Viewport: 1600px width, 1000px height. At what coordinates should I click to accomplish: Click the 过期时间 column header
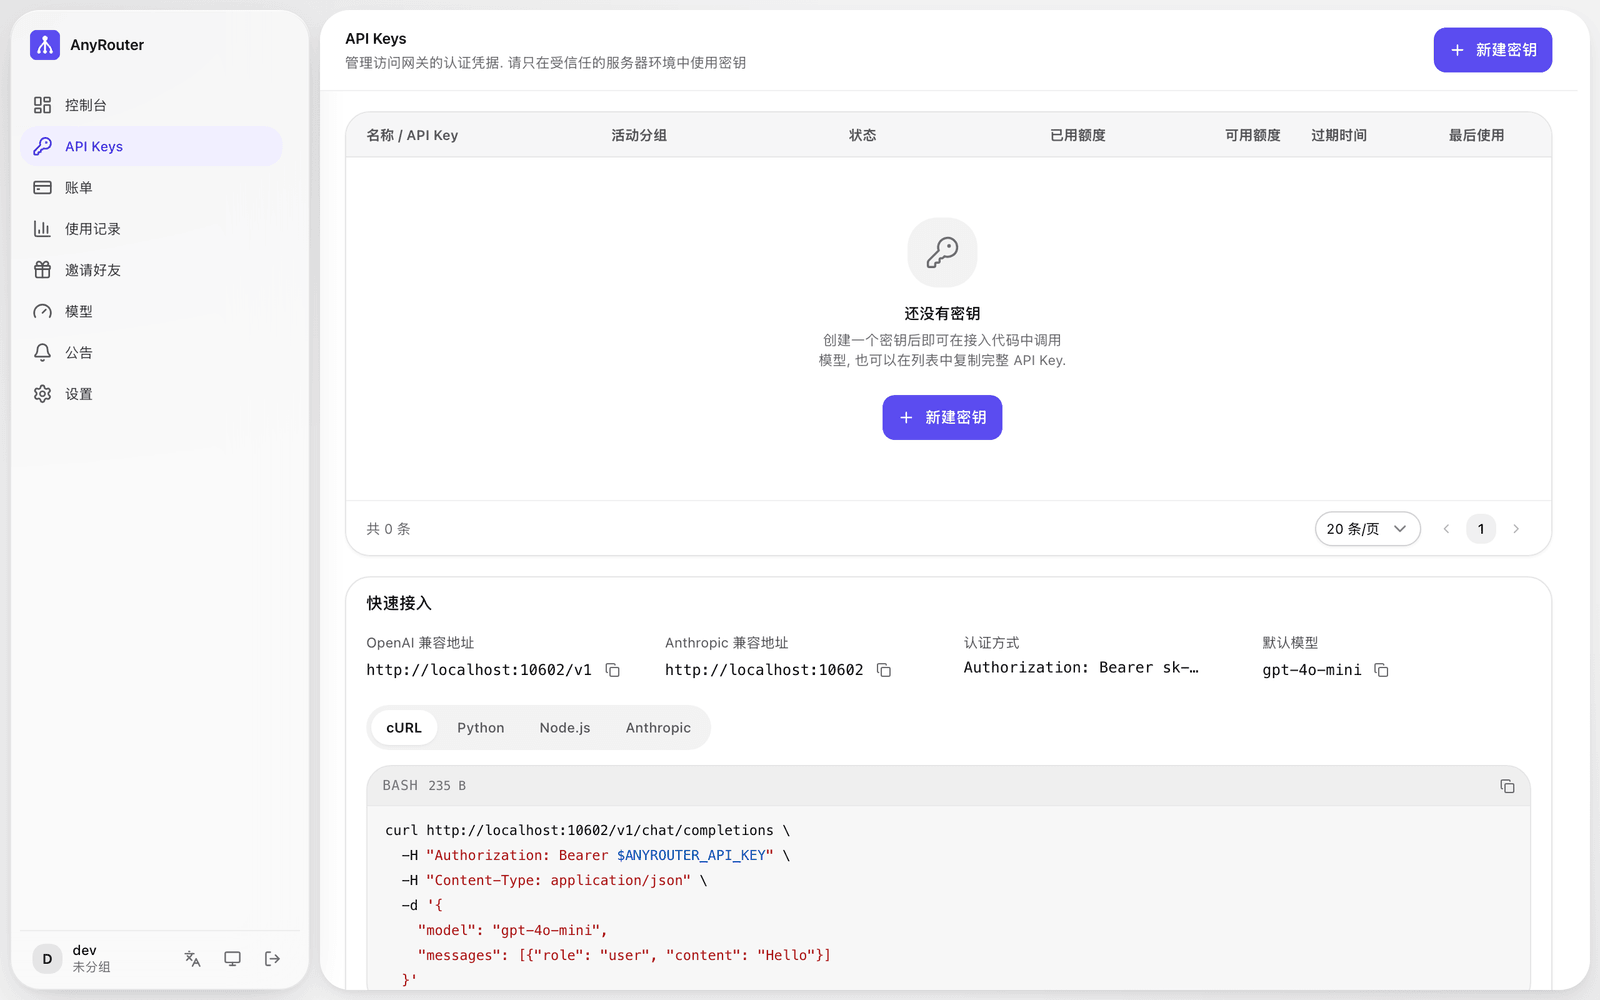point(1339,135)
